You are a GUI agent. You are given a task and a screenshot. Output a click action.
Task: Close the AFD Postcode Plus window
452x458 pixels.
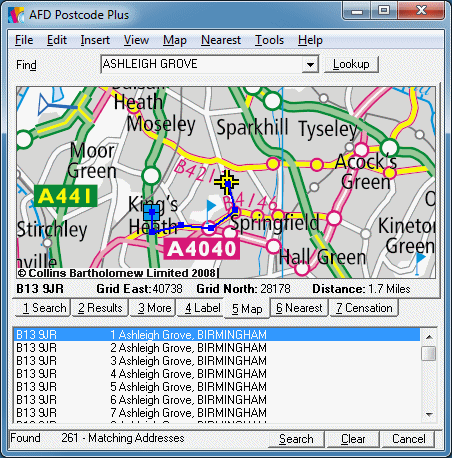click(x=421, y=11)
